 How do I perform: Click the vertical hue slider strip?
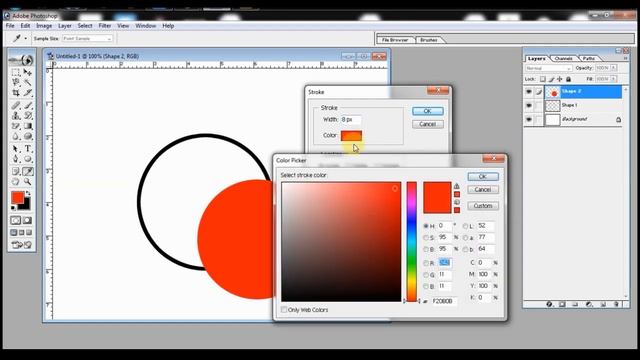point(411,242)
